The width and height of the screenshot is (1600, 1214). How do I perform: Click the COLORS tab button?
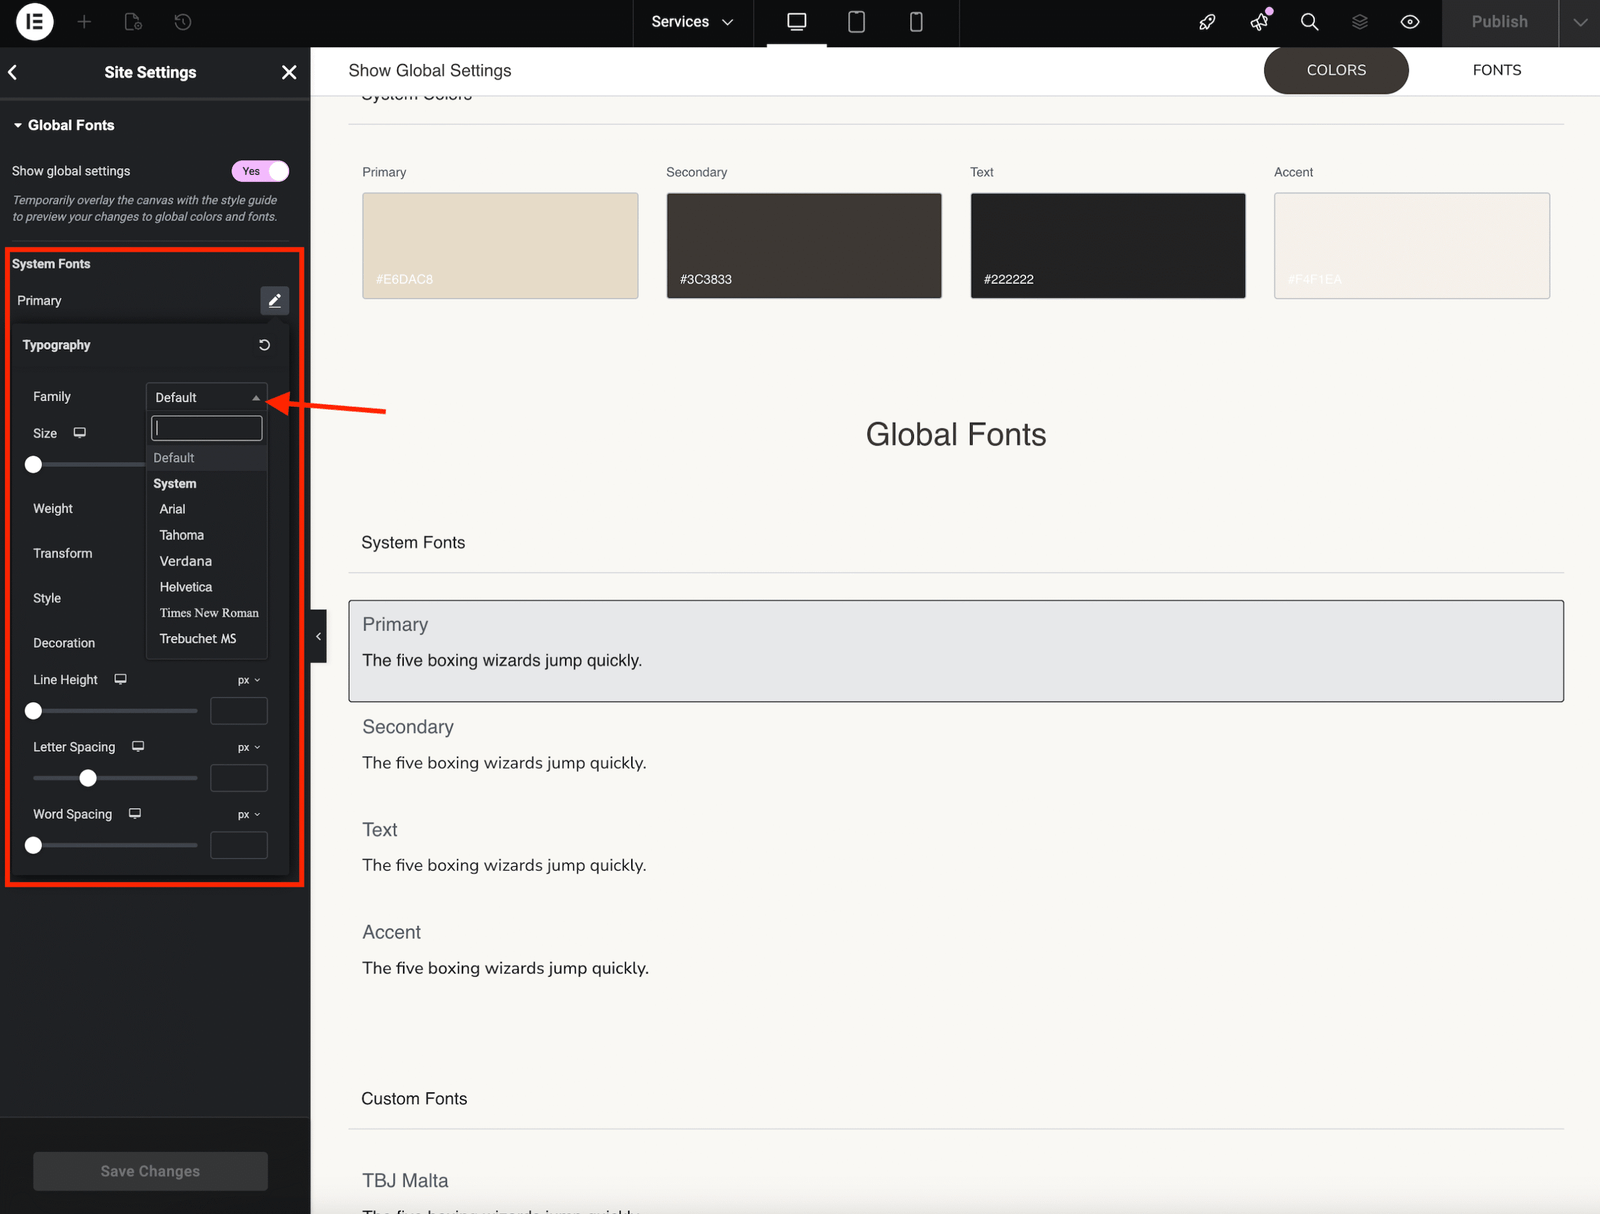1336,70
